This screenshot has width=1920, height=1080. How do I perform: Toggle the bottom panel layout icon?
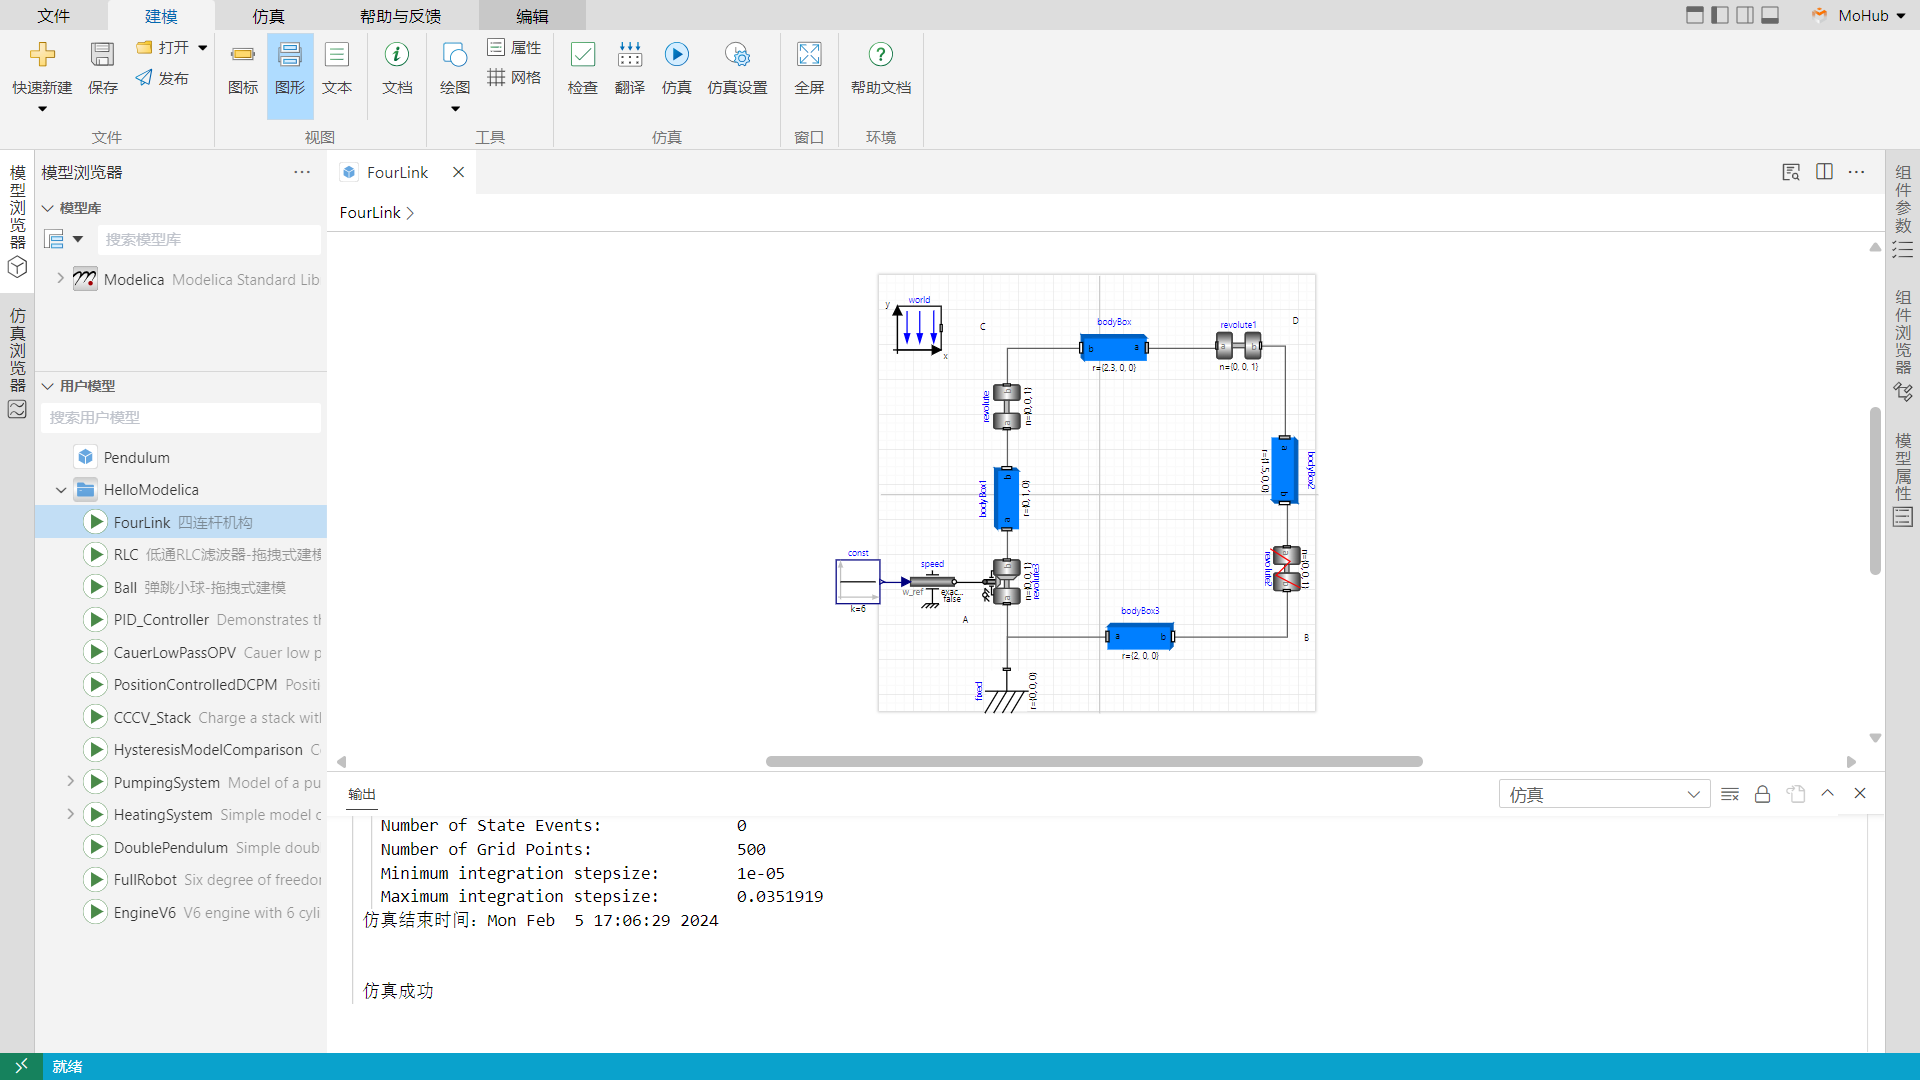point(1770,15)
